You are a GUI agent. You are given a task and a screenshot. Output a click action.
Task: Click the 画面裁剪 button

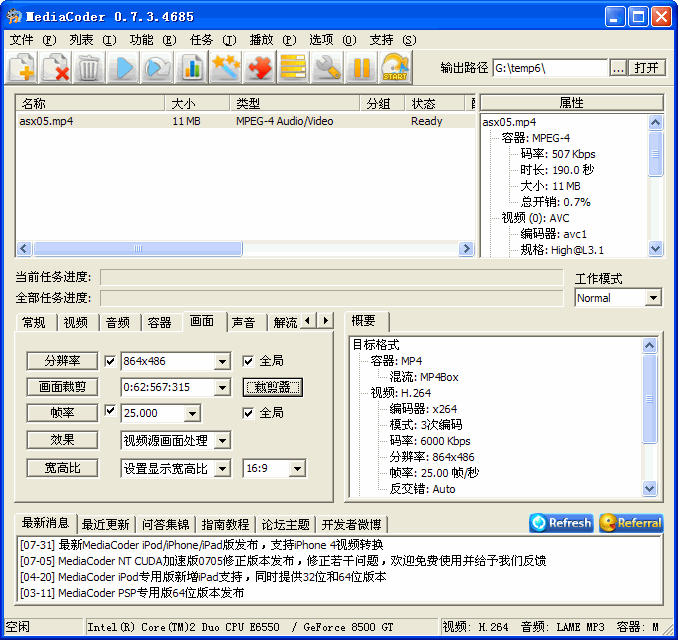coord(62,387)
